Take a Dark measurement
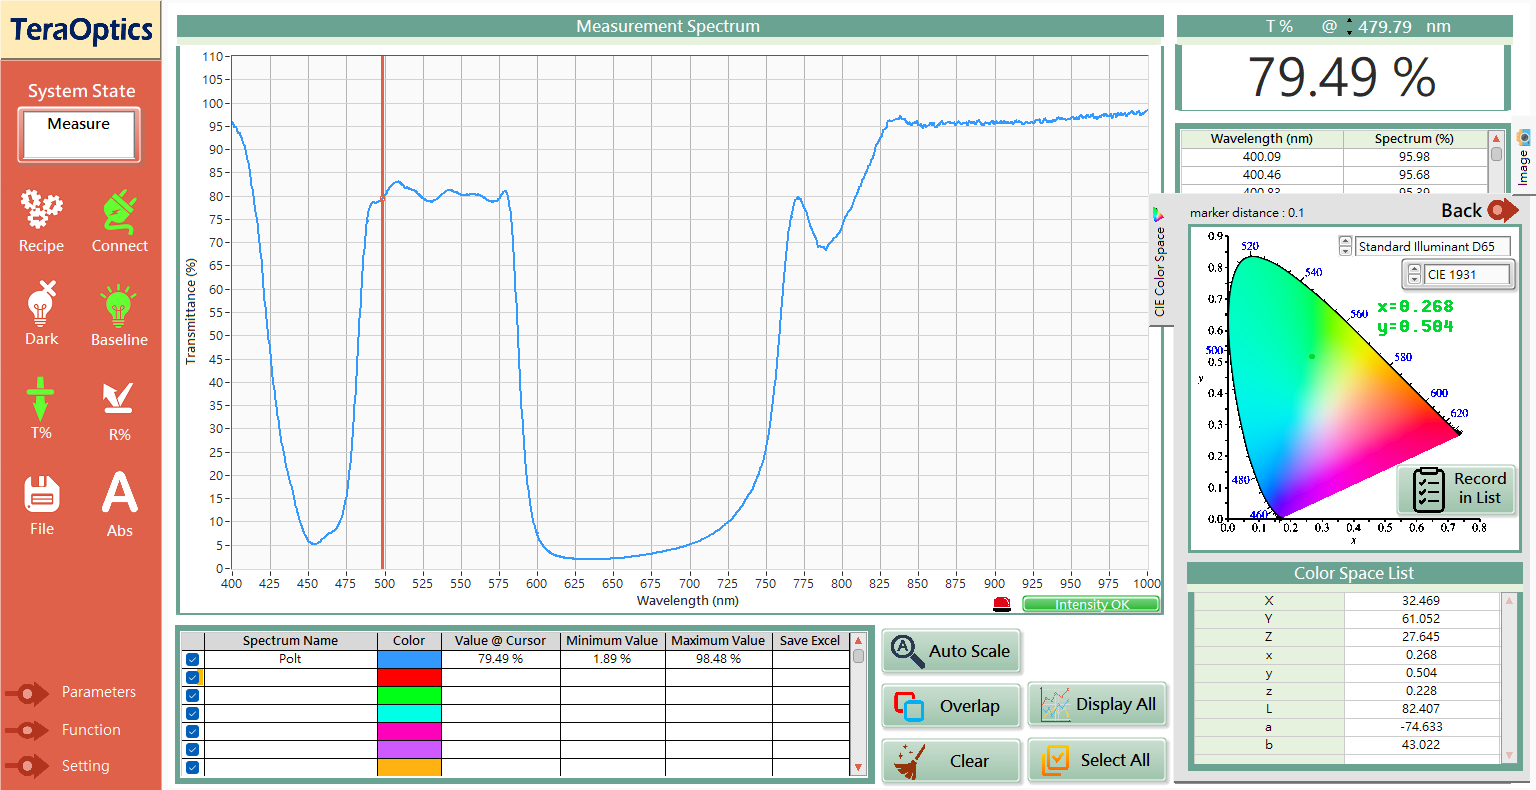Screen dimensions: 1536x790 [x=41, y=304]
